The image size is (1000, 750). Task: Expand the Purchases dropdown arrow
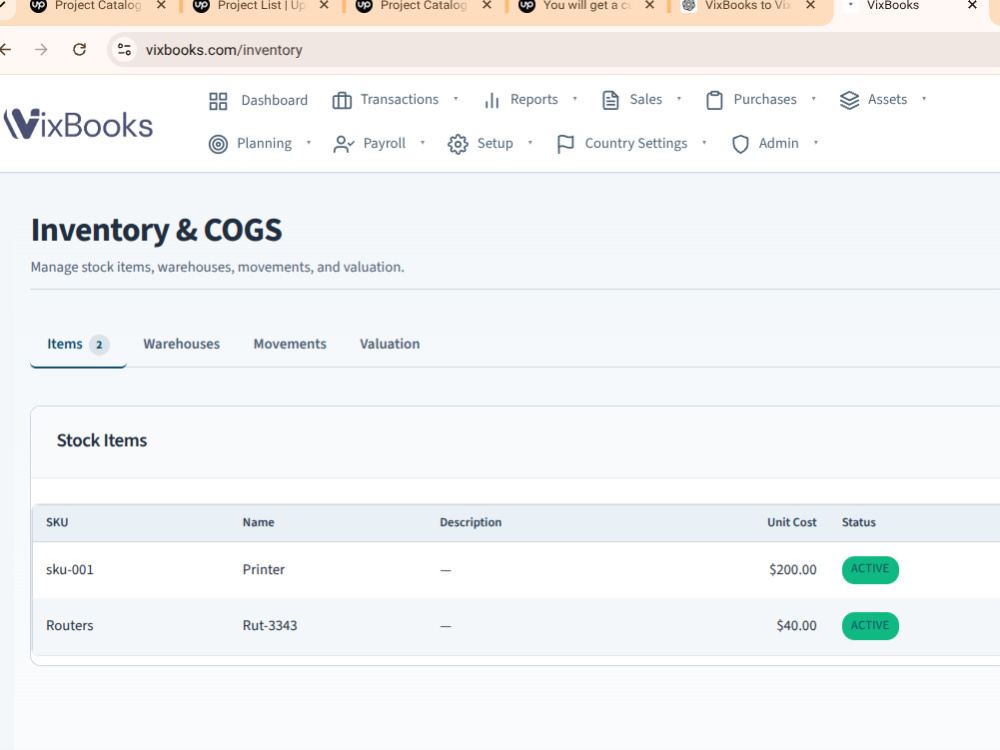click(814, 99)
